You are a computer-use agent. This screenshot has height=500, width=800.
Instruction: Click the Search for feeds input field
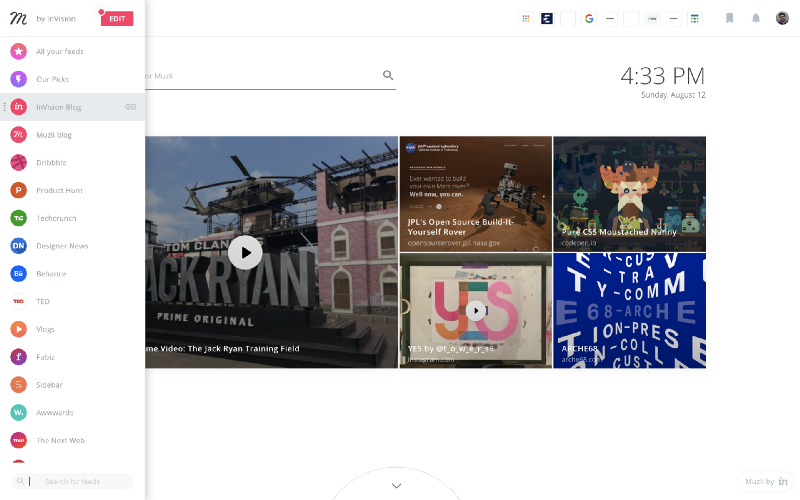point(72,481)
